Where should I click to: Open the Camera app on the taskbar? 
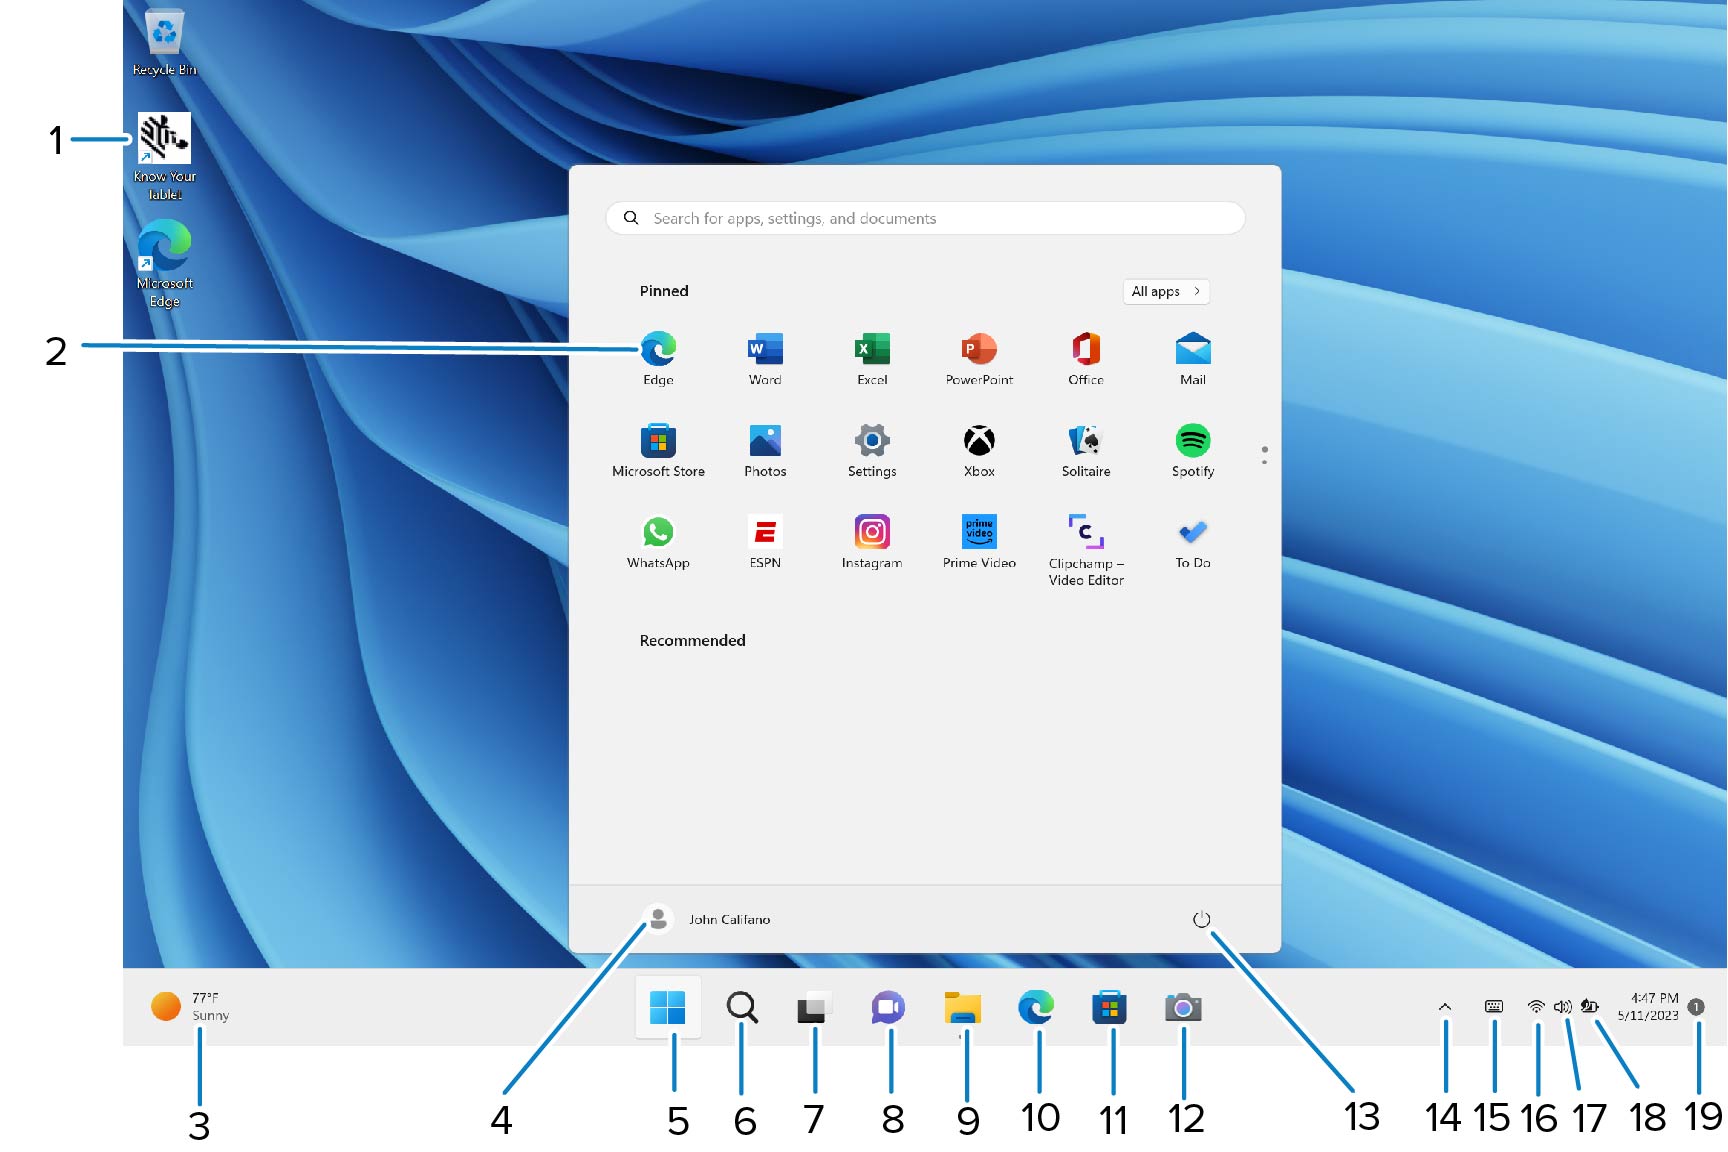click(x=1183, y=1007)
